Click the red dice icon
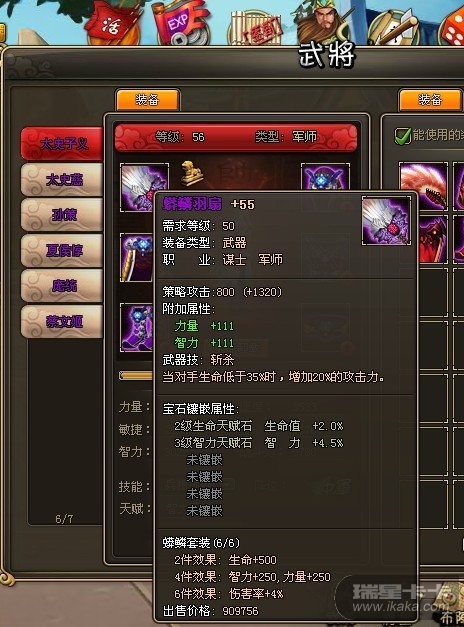Screen dimensions: 464x627 (x=452, y=29)
